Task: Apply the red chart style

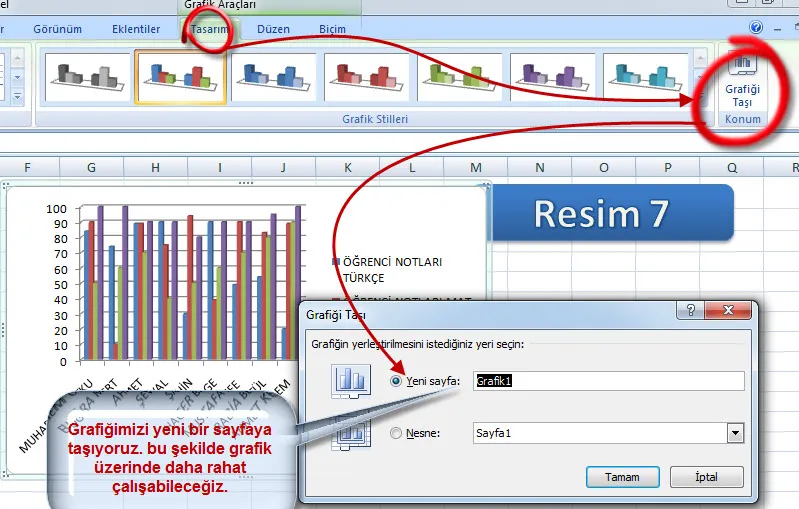Action: point(367,77)
